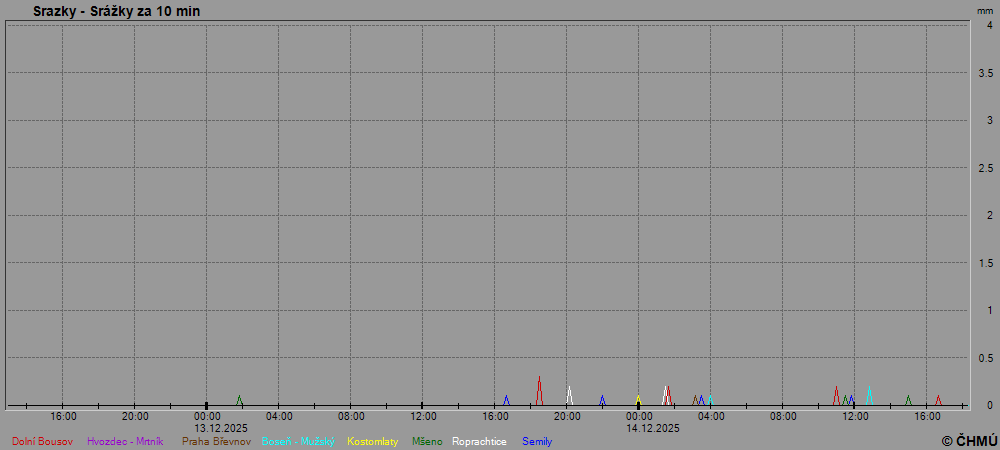Select the Hvozdec - Mrtník legend entry
This screenshot has width=1000, height=450.
pos(125,441)
